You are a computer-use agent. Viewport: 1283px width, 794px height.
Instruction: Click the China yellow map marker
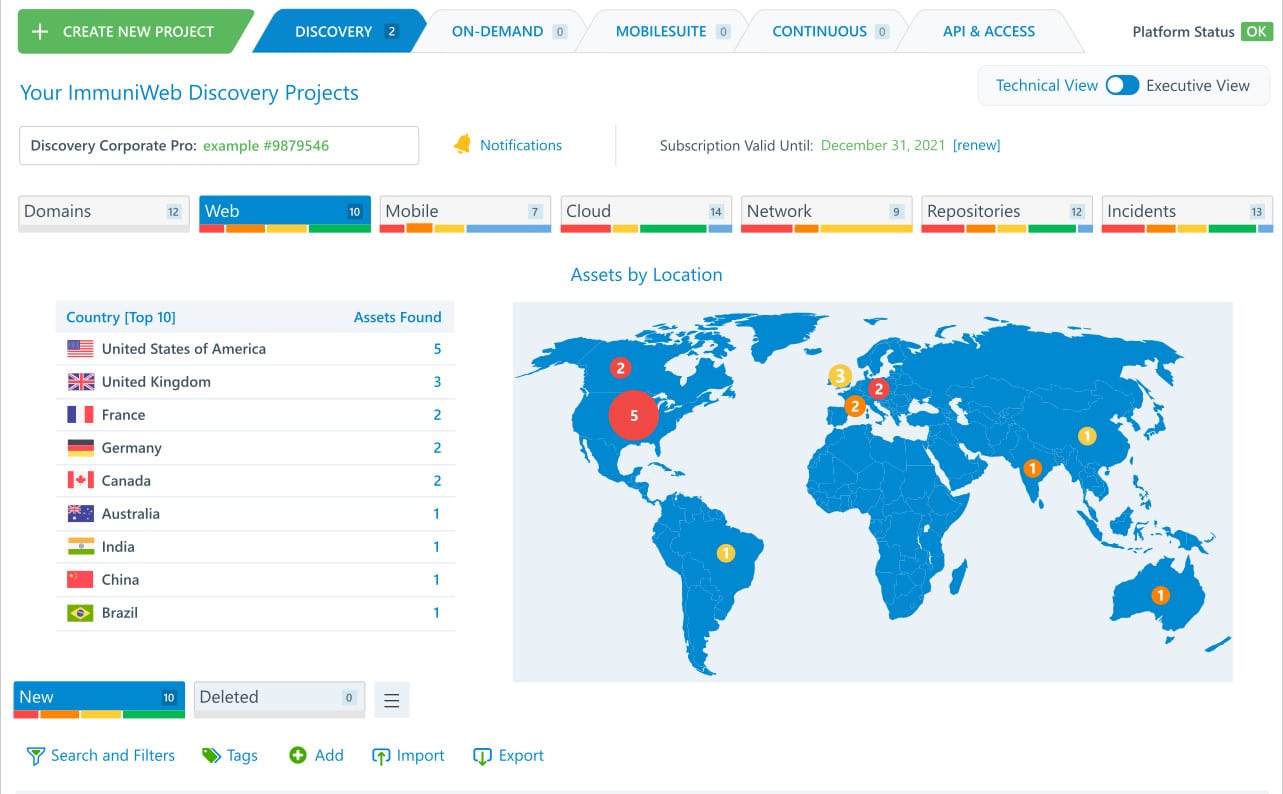tap(1087, 436)
